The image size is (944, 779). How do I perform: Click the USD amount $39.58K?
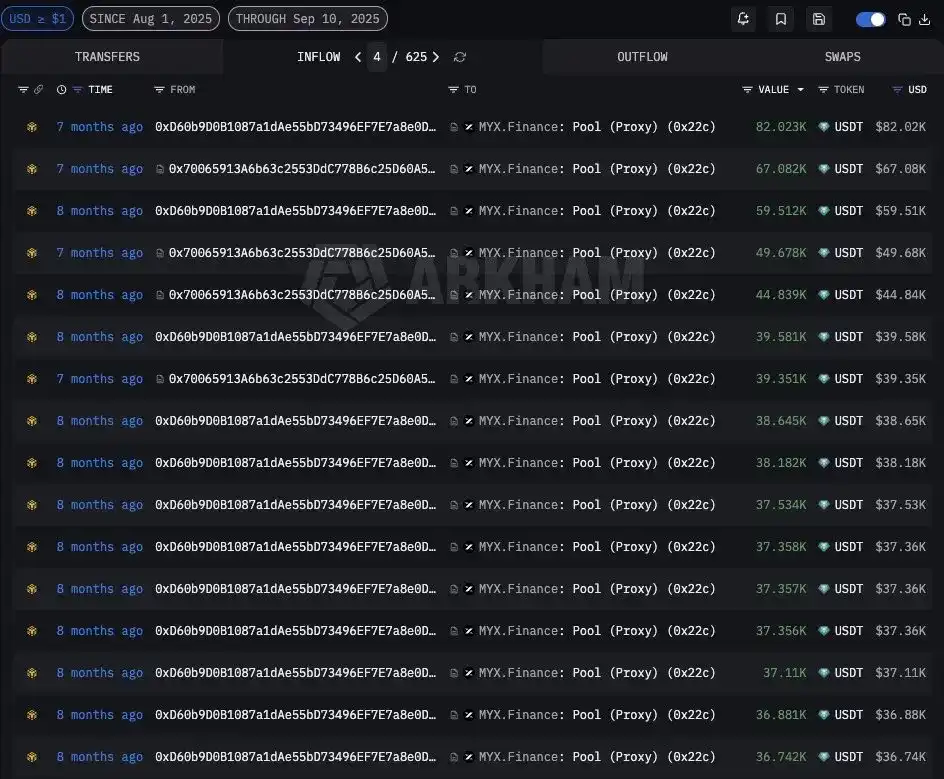tap(901, 337)
